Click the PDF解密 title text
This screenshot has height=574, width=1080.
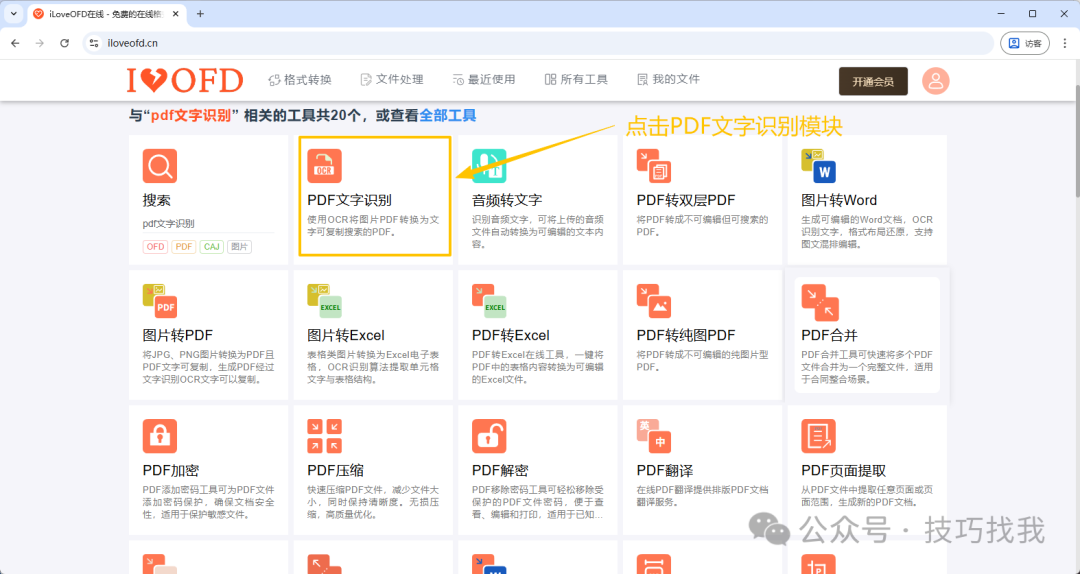500,471
